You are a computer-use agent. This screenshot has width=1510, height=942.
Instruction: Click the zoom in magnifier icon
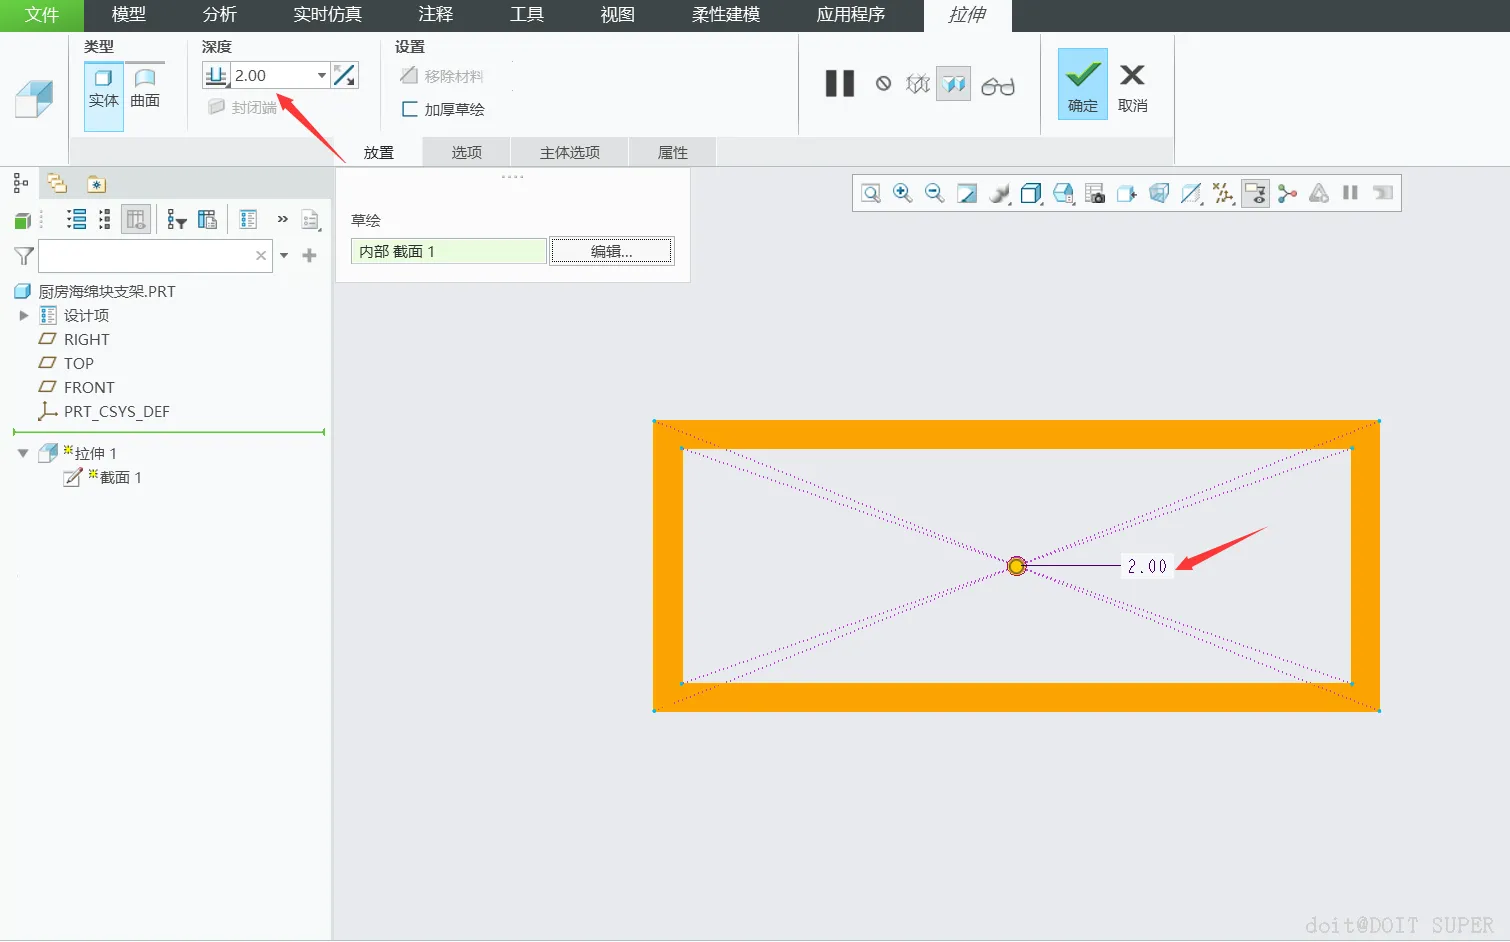click(903, 193)
